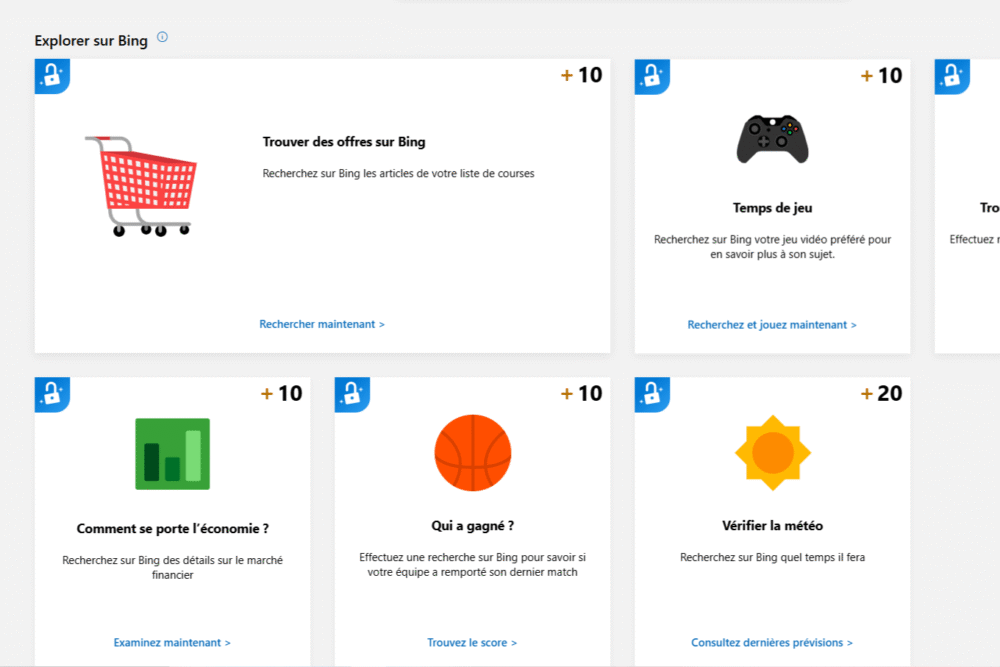This screenshot has width=1000, height=667.
Task: Open the Examinez maintenant link
Action: pos(172,642)
